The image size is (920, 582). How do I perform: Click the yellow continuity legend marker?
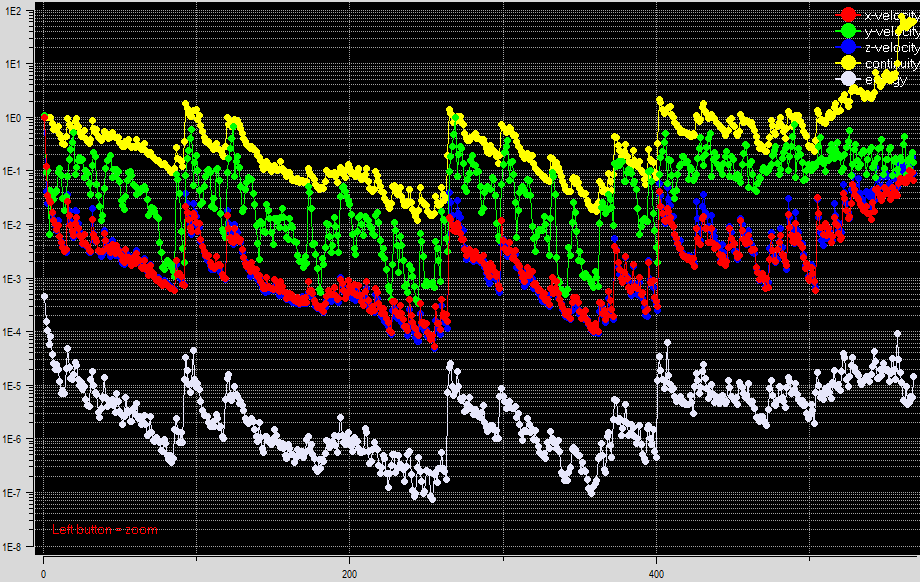point(849,64)
